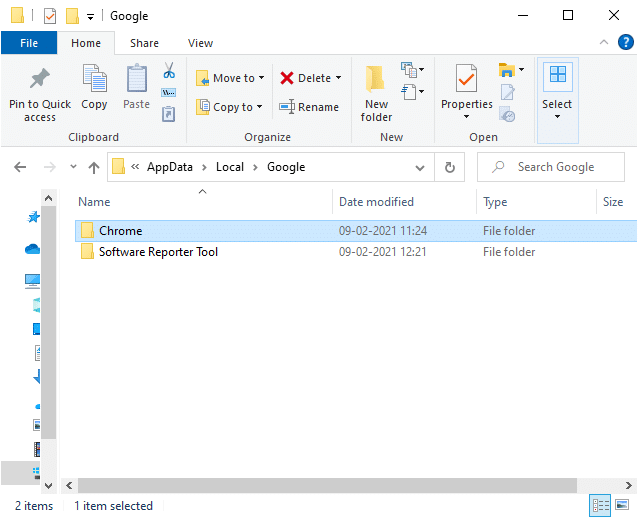Open the New item dropdown
638x518 pixels.
(x=413, y=70)
